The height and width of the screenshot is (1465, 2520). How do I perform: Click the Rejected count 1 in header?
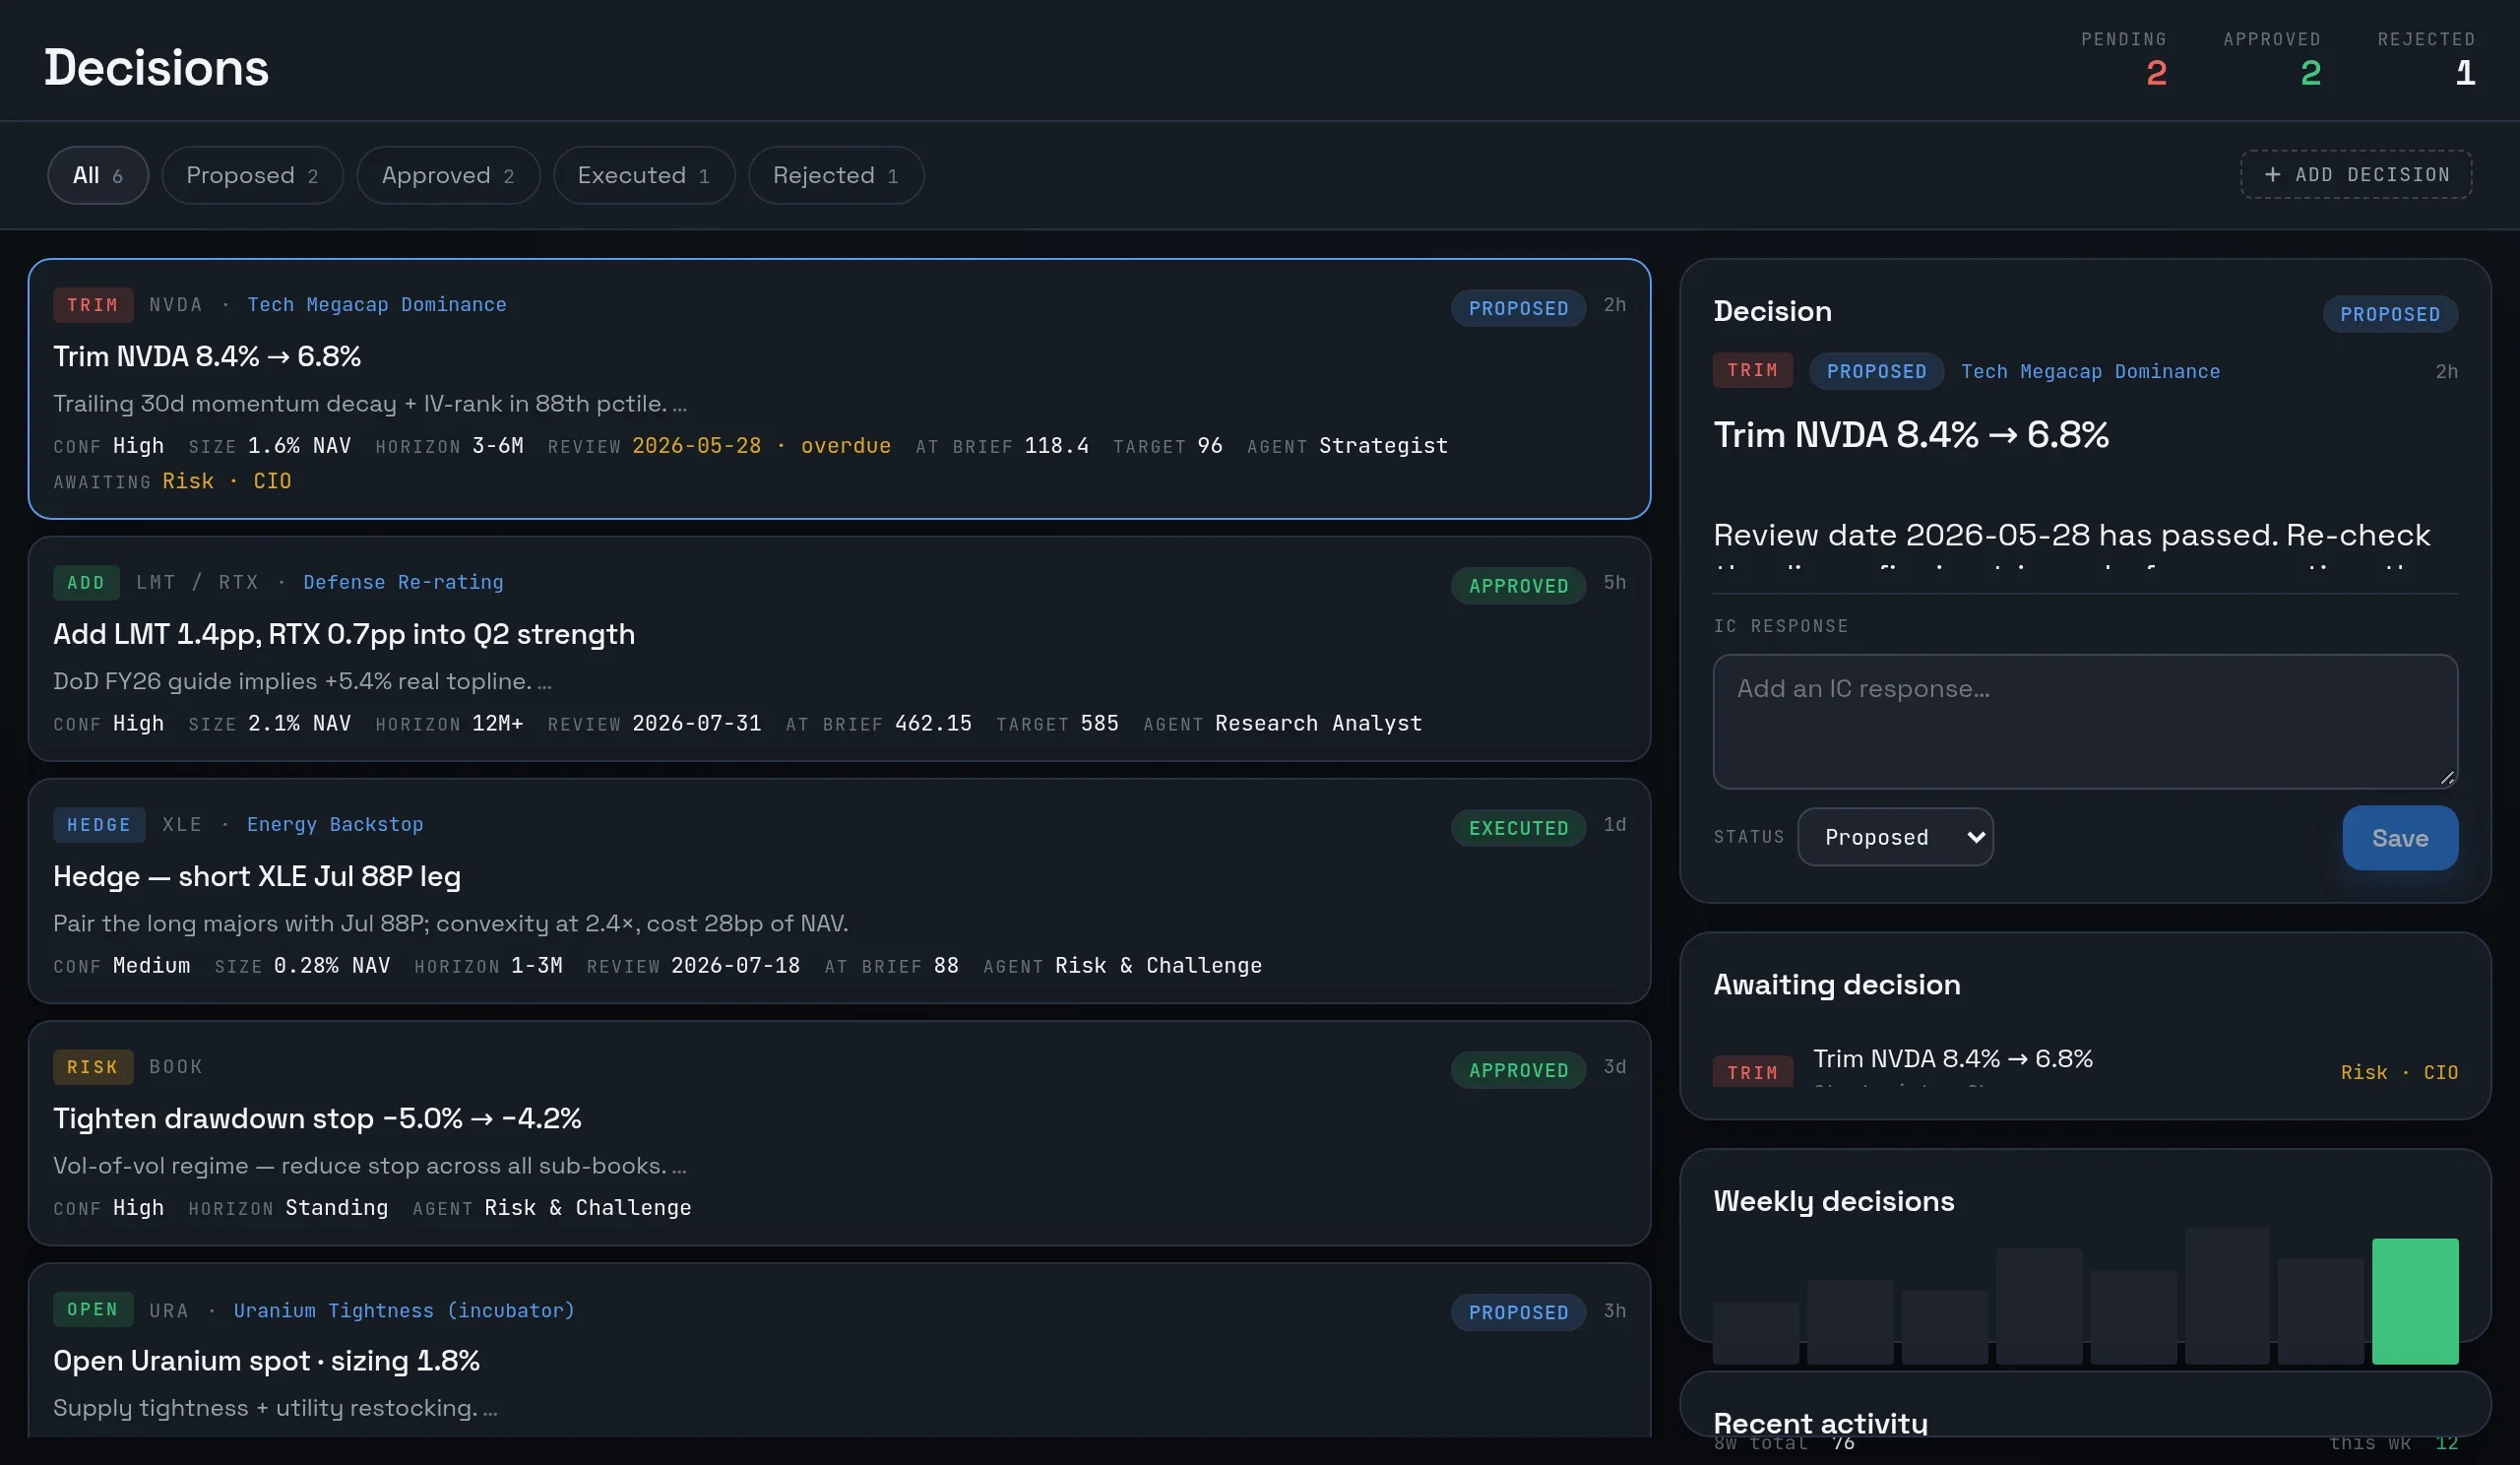tap(2465, 73)
